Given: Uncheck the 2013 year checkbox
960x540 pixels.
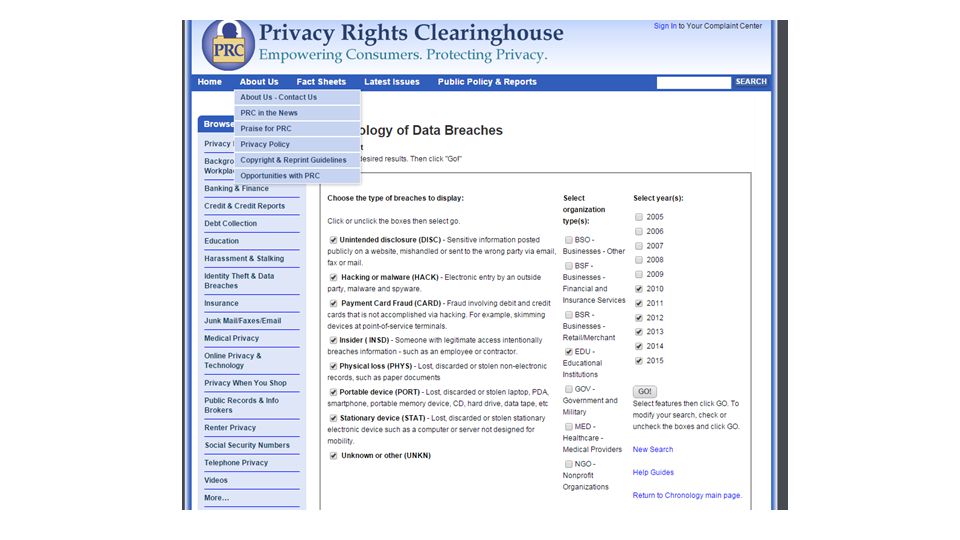Looking at the screenshot, I should pos(639,332).
